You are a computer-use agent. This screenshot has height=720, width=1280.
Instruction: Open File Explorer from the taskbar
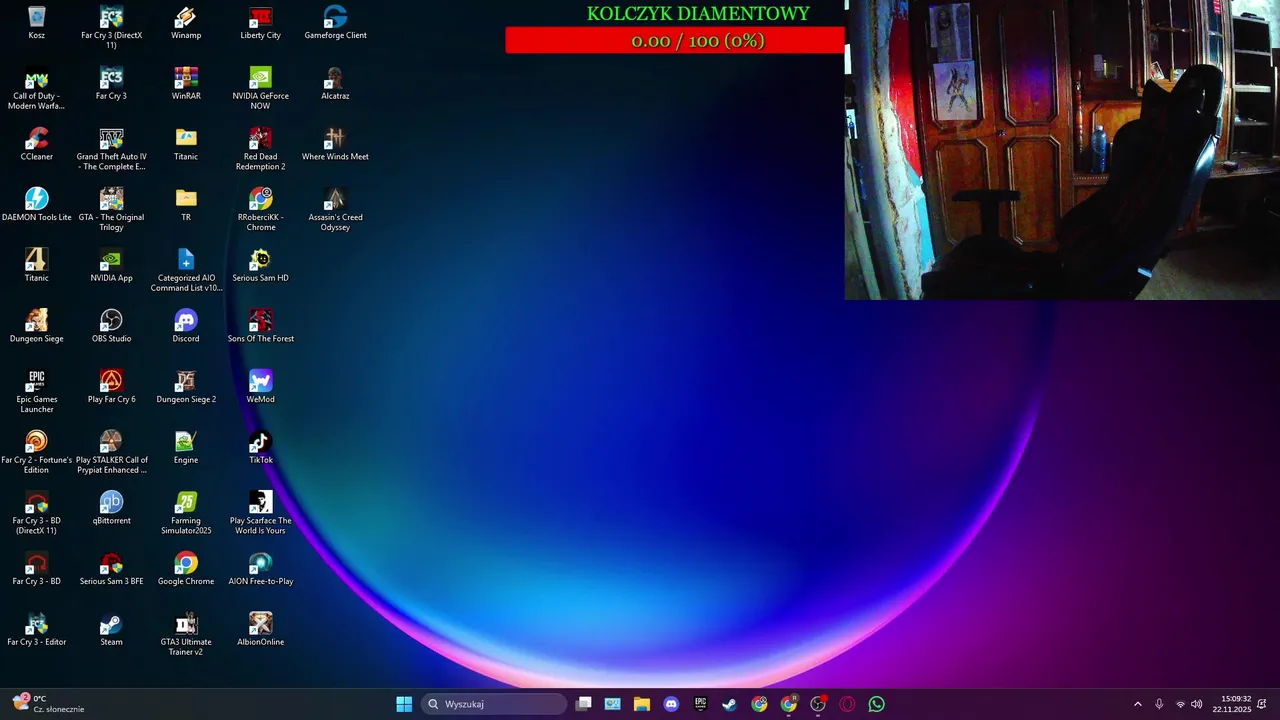pyautogui.click(x=642, y=704)
